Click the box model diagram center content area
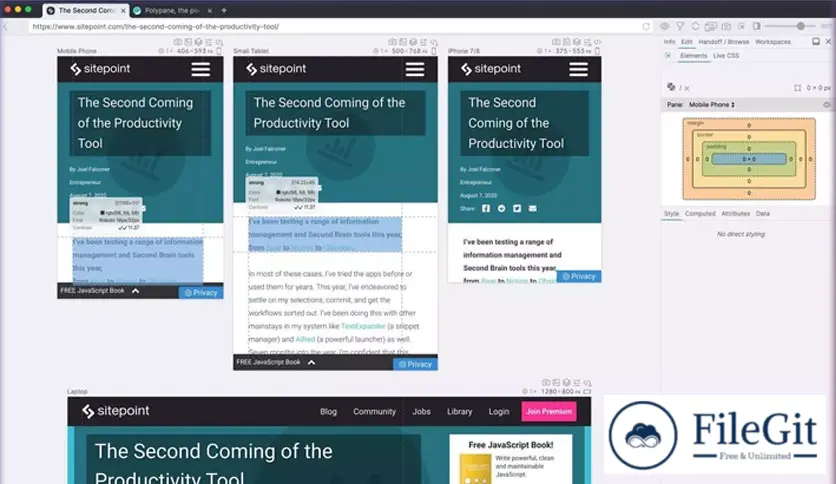The image size is (836, 484). 749,159
